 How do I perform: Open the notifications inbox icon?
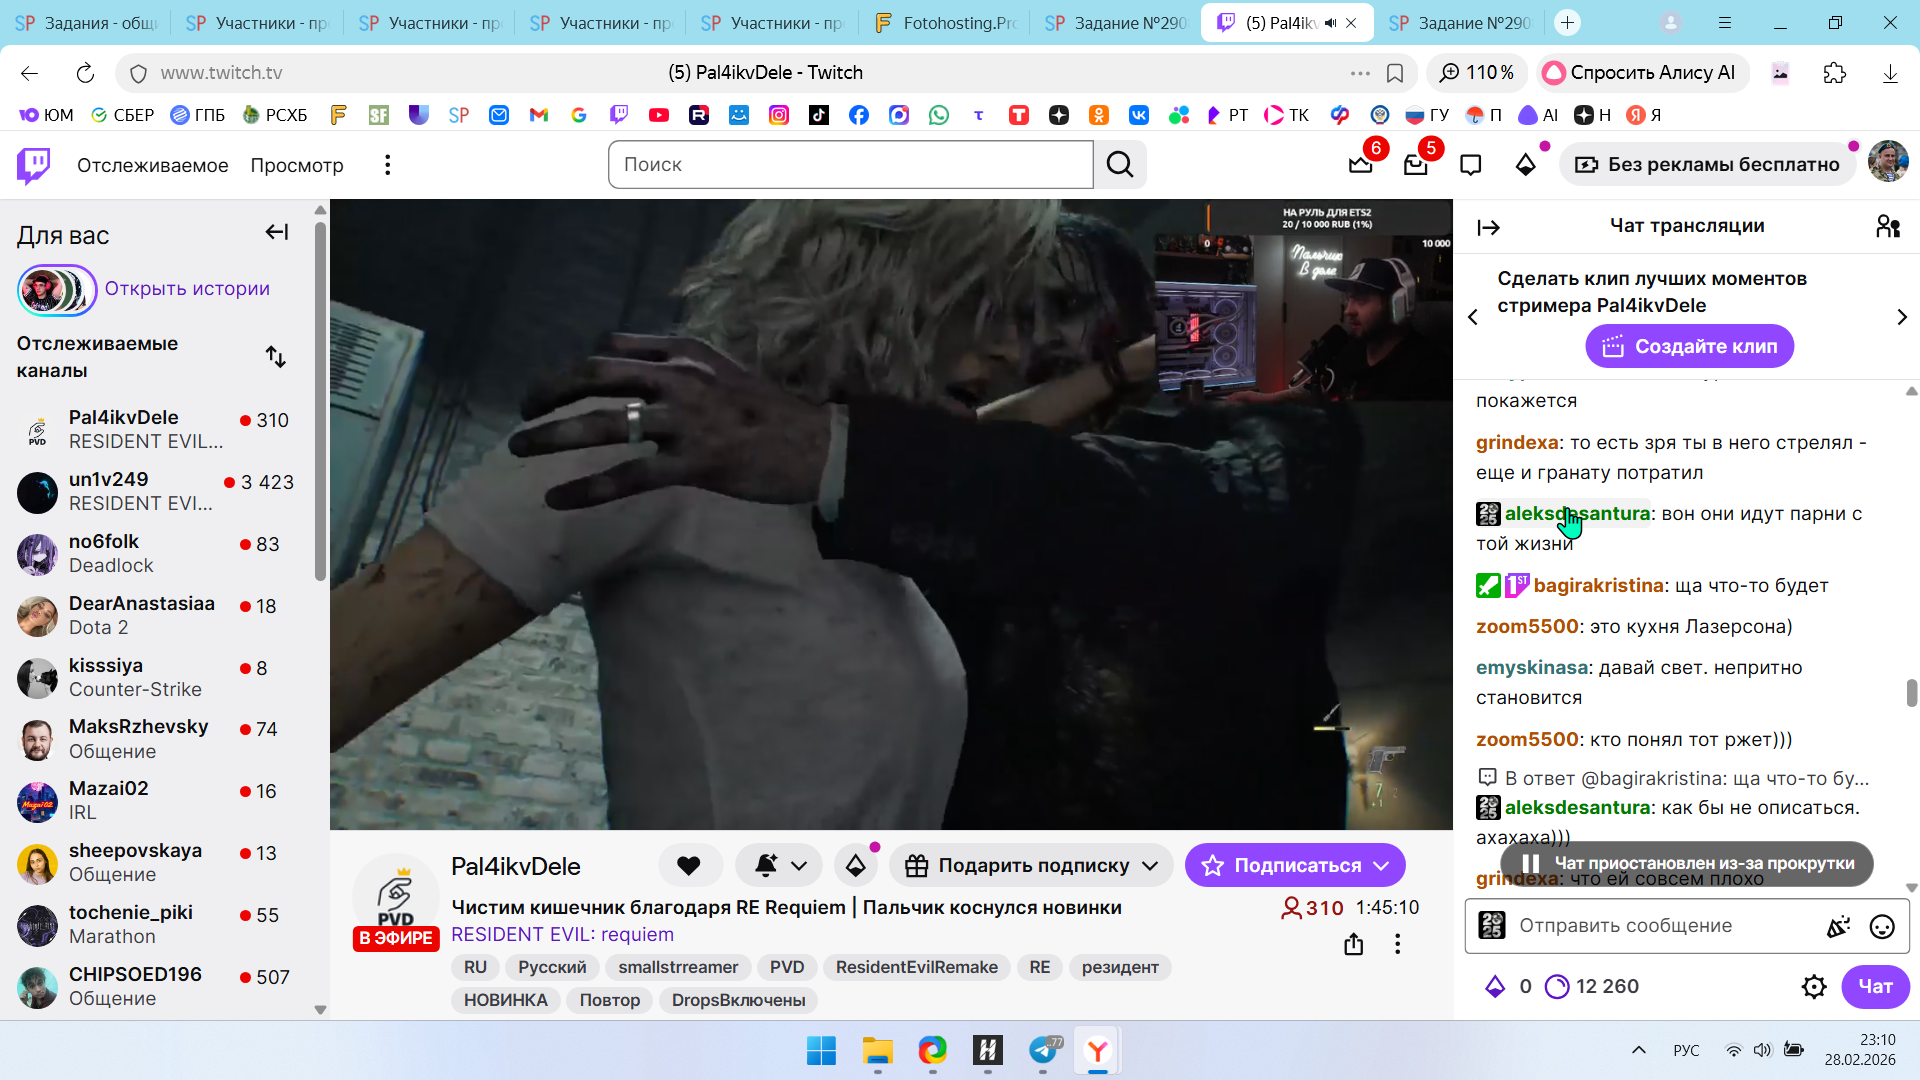pyautogui.click(x=1415, y=165)
